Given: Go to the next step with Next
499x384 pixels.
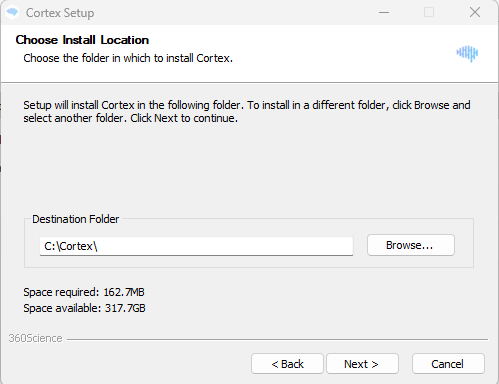Looking at the screenshot, I should pyautogui.click(x=362, y=364).
